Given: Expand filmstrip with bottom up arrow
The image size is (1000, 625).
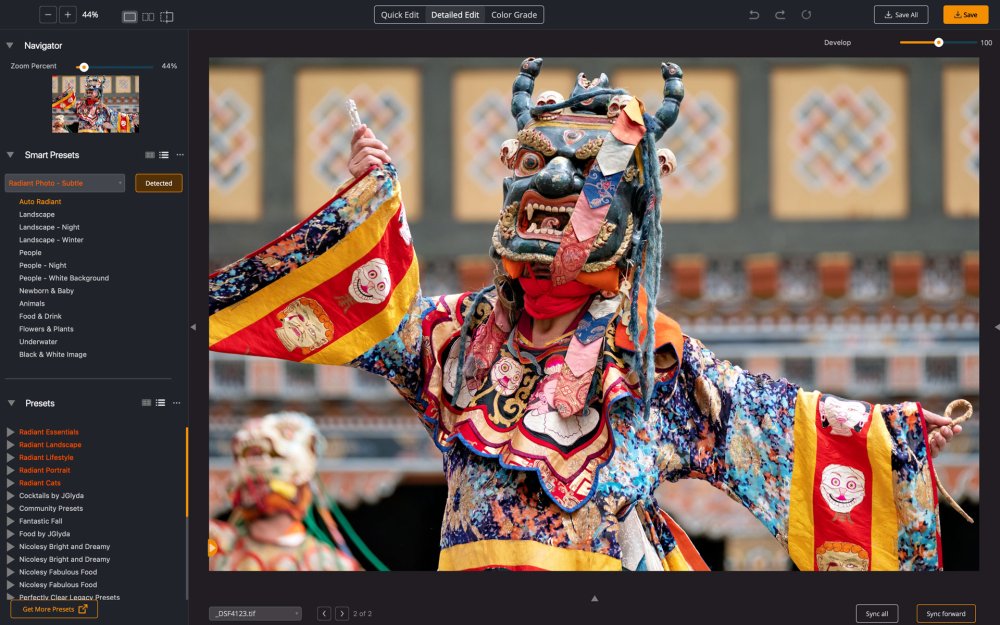Looking at the screenshot, I should click(x=594, y=598).
